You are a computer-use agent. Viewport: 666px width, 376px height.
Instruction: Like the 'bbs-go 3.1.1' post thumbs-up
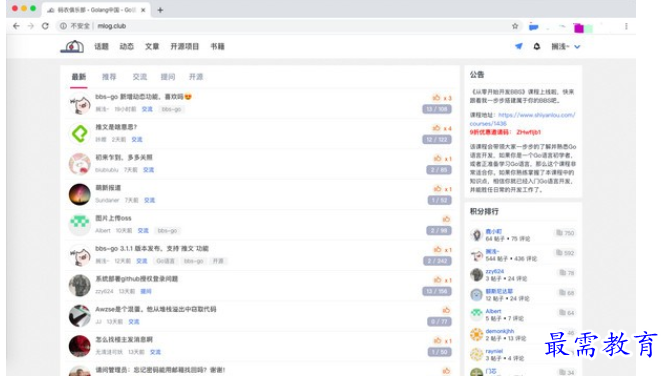[437, 249]
